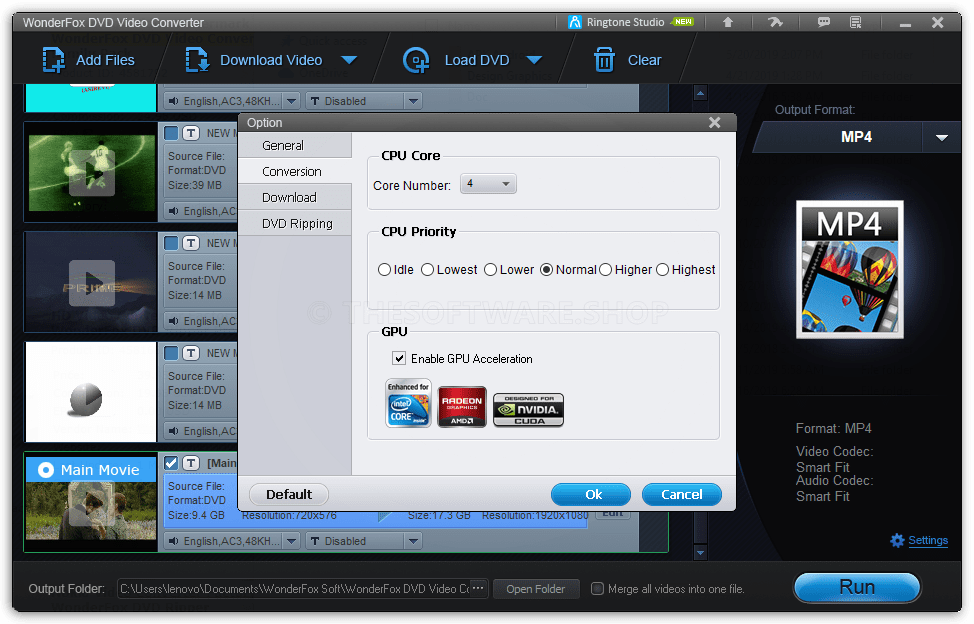Open the Download options tab
Image resolution: width=974 pixels, height=624 pixels.
click(294, 197)
